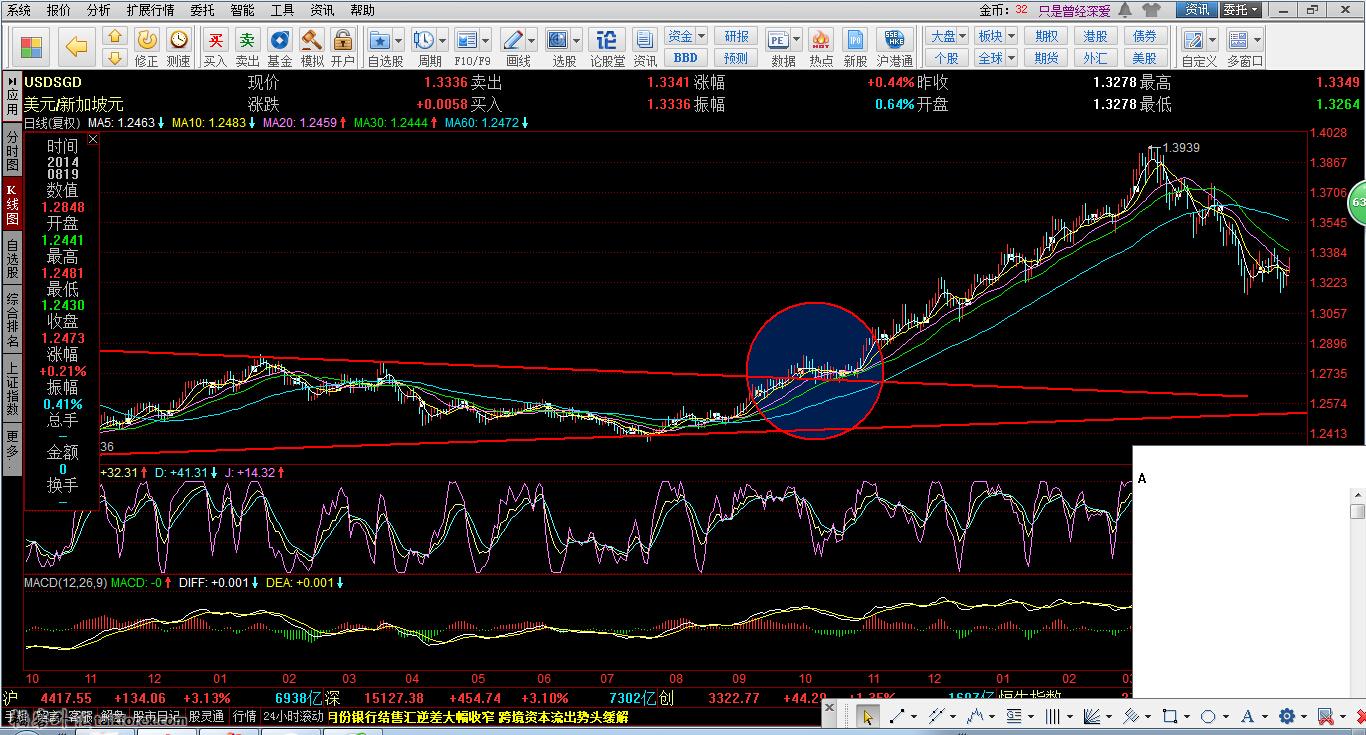Click the 预测 forecast button
The width and height of the screenshot is (1366, 735).
coord(736,58)
